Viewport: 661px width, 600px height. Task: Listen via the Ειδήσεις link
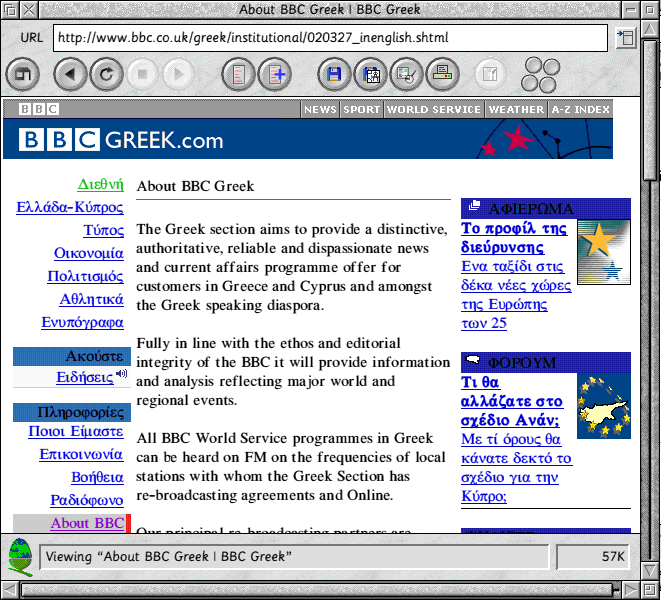point(85,377)
